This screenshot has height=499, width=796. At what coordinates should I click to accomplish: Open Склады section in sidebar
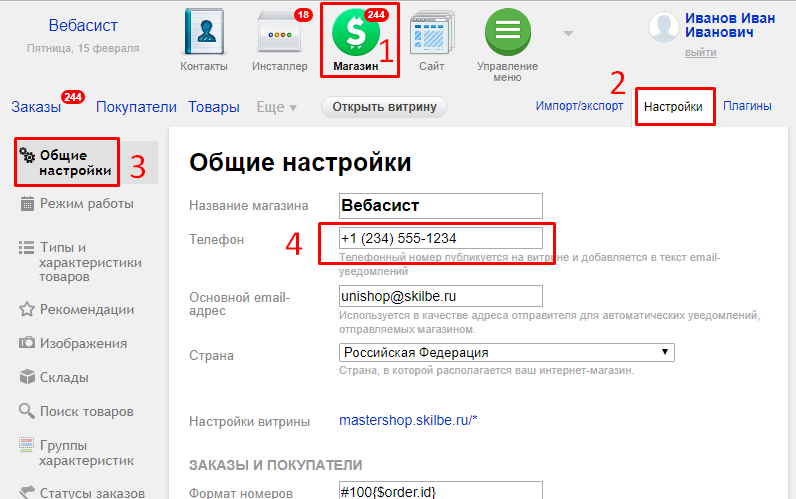tap(64, 377)
